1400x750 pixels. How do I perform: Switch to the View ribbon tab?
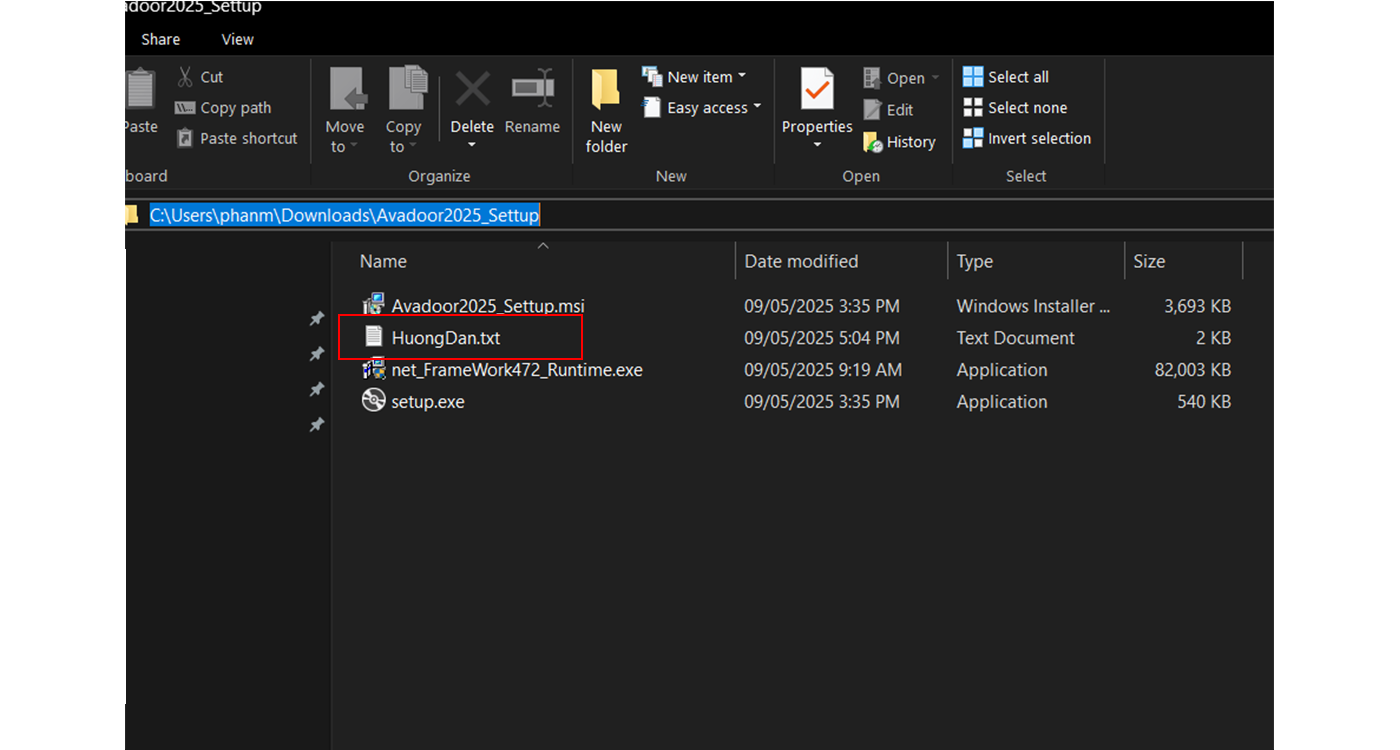click(238, 39)
